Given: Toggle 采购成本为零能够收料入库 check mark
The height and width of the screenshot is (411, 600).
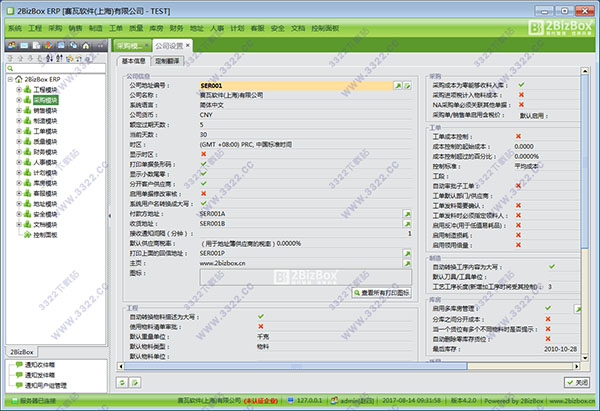Looking at the screenshot, I should click(521, 85).
